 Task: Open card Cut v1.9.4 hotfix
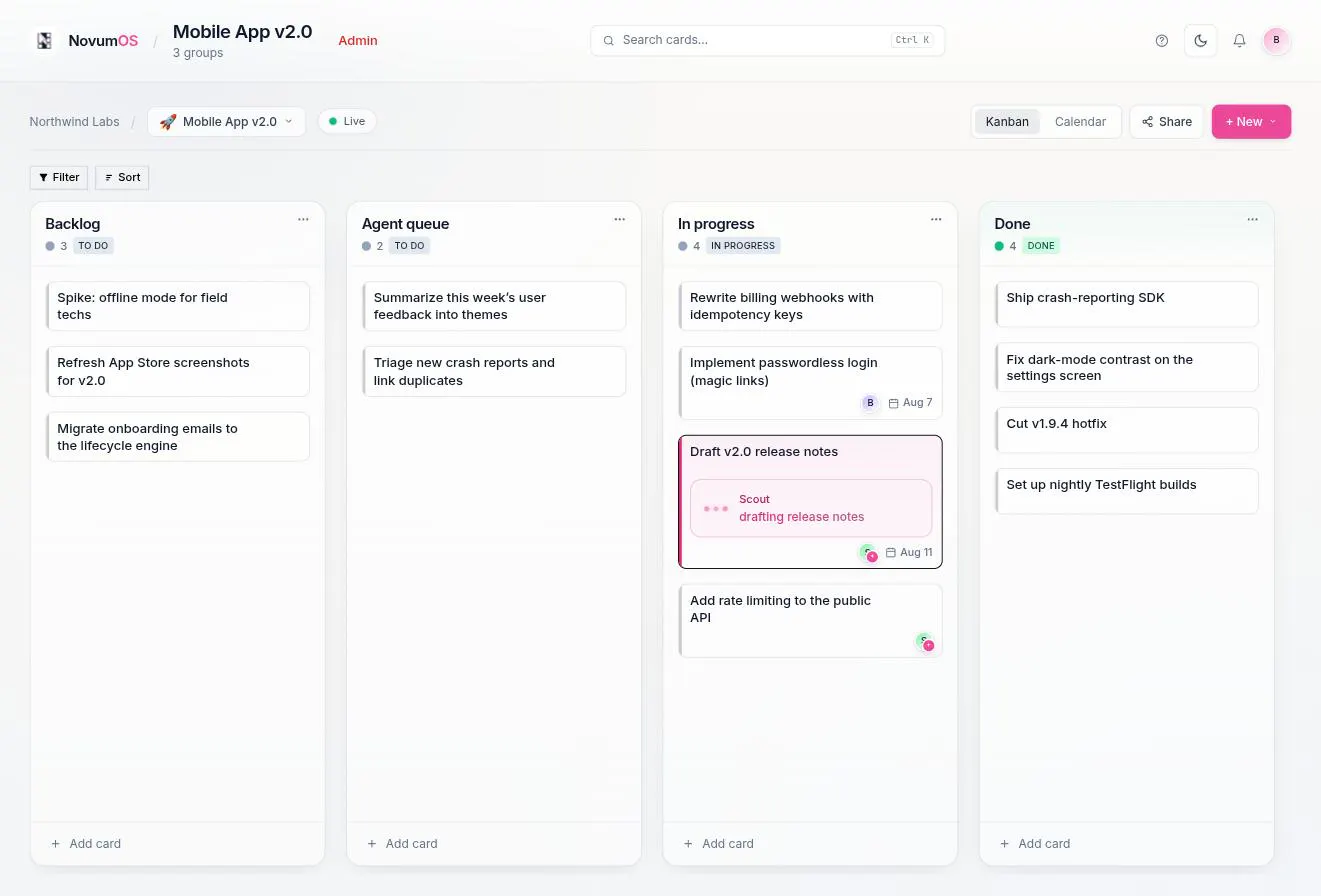point(1127,430)
